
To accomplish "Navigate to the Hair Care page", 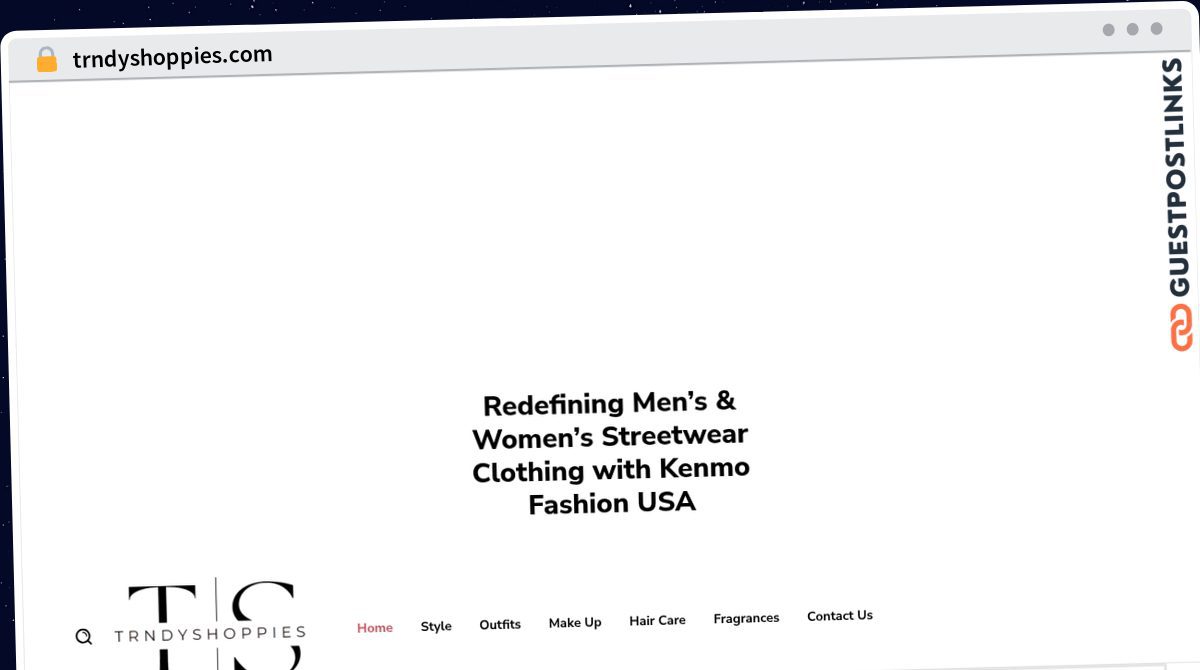I will pos(657,620).
